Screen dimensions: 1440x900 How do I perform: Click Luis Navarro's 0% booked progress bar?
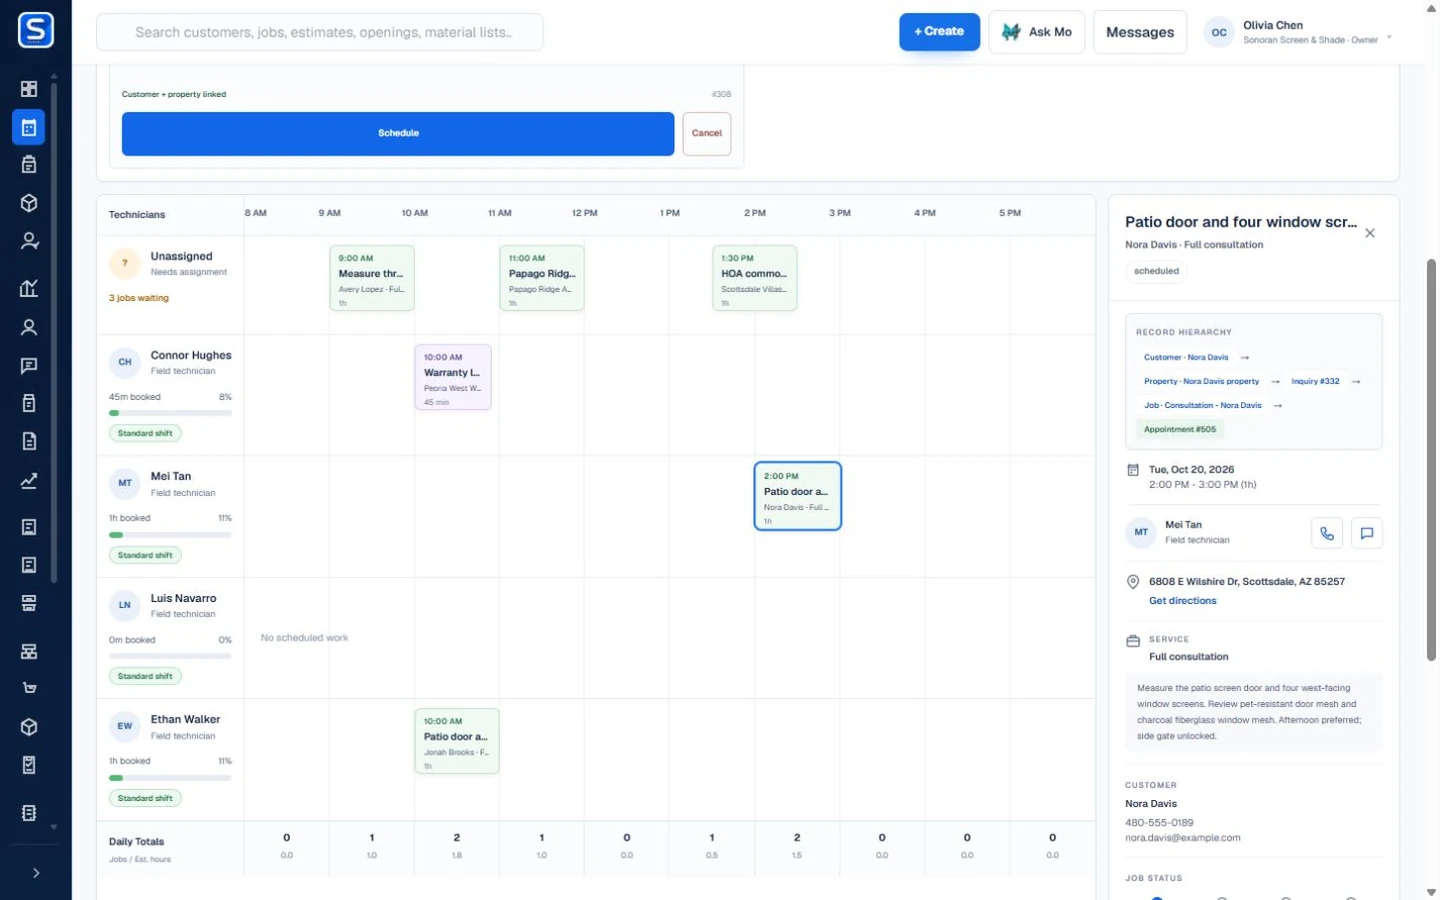(x=170, y=656)
